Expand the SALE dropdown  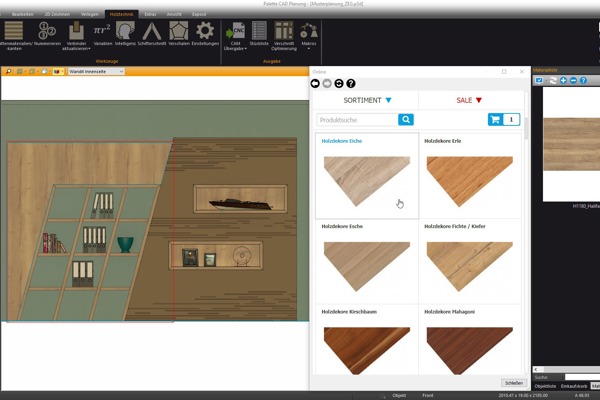coord(469,100)
